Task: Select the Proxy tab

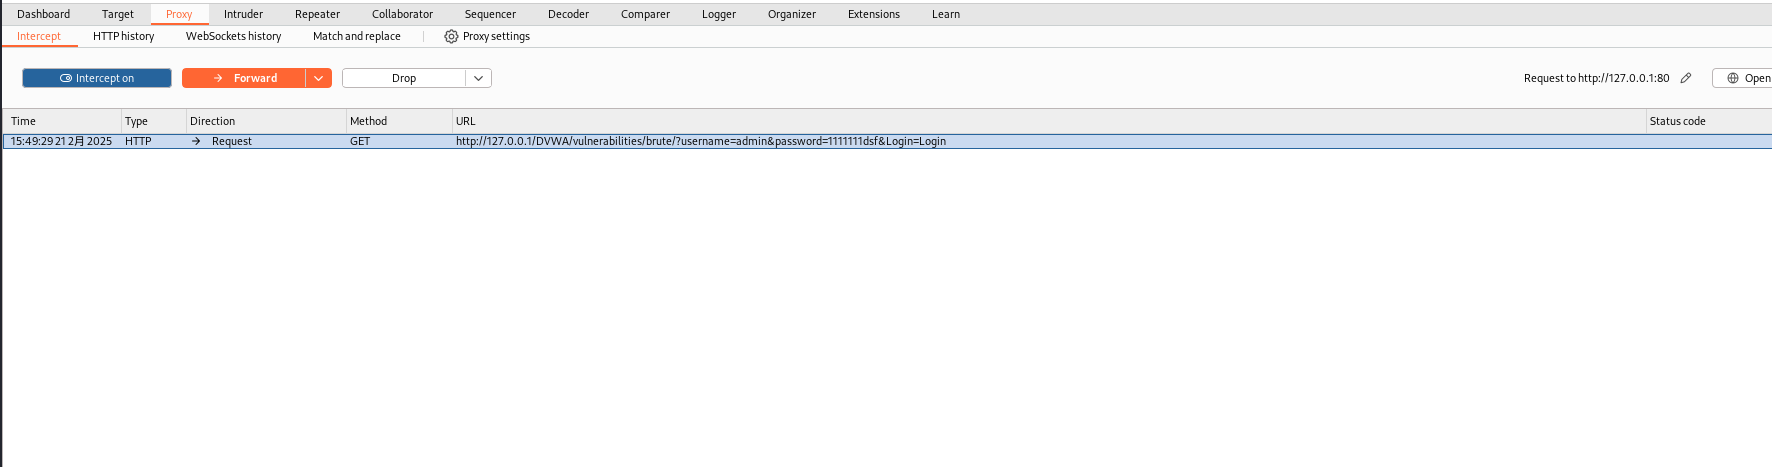Action: [179, 14]
